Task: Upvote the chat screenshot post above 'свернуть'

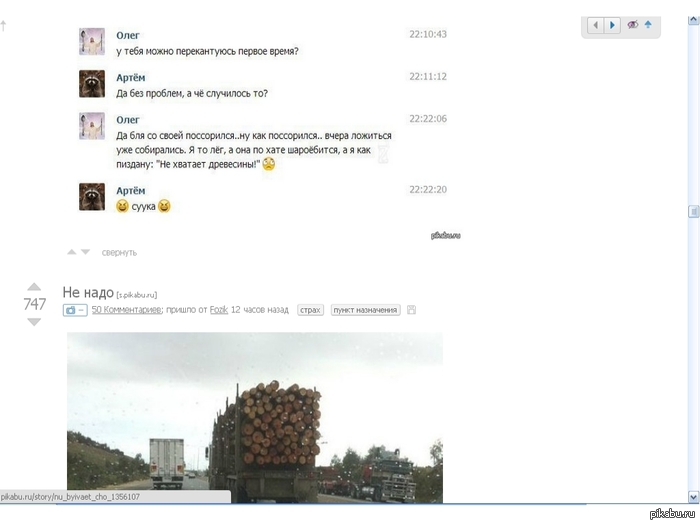Action: pyautogui.click(x=71, y=252)
